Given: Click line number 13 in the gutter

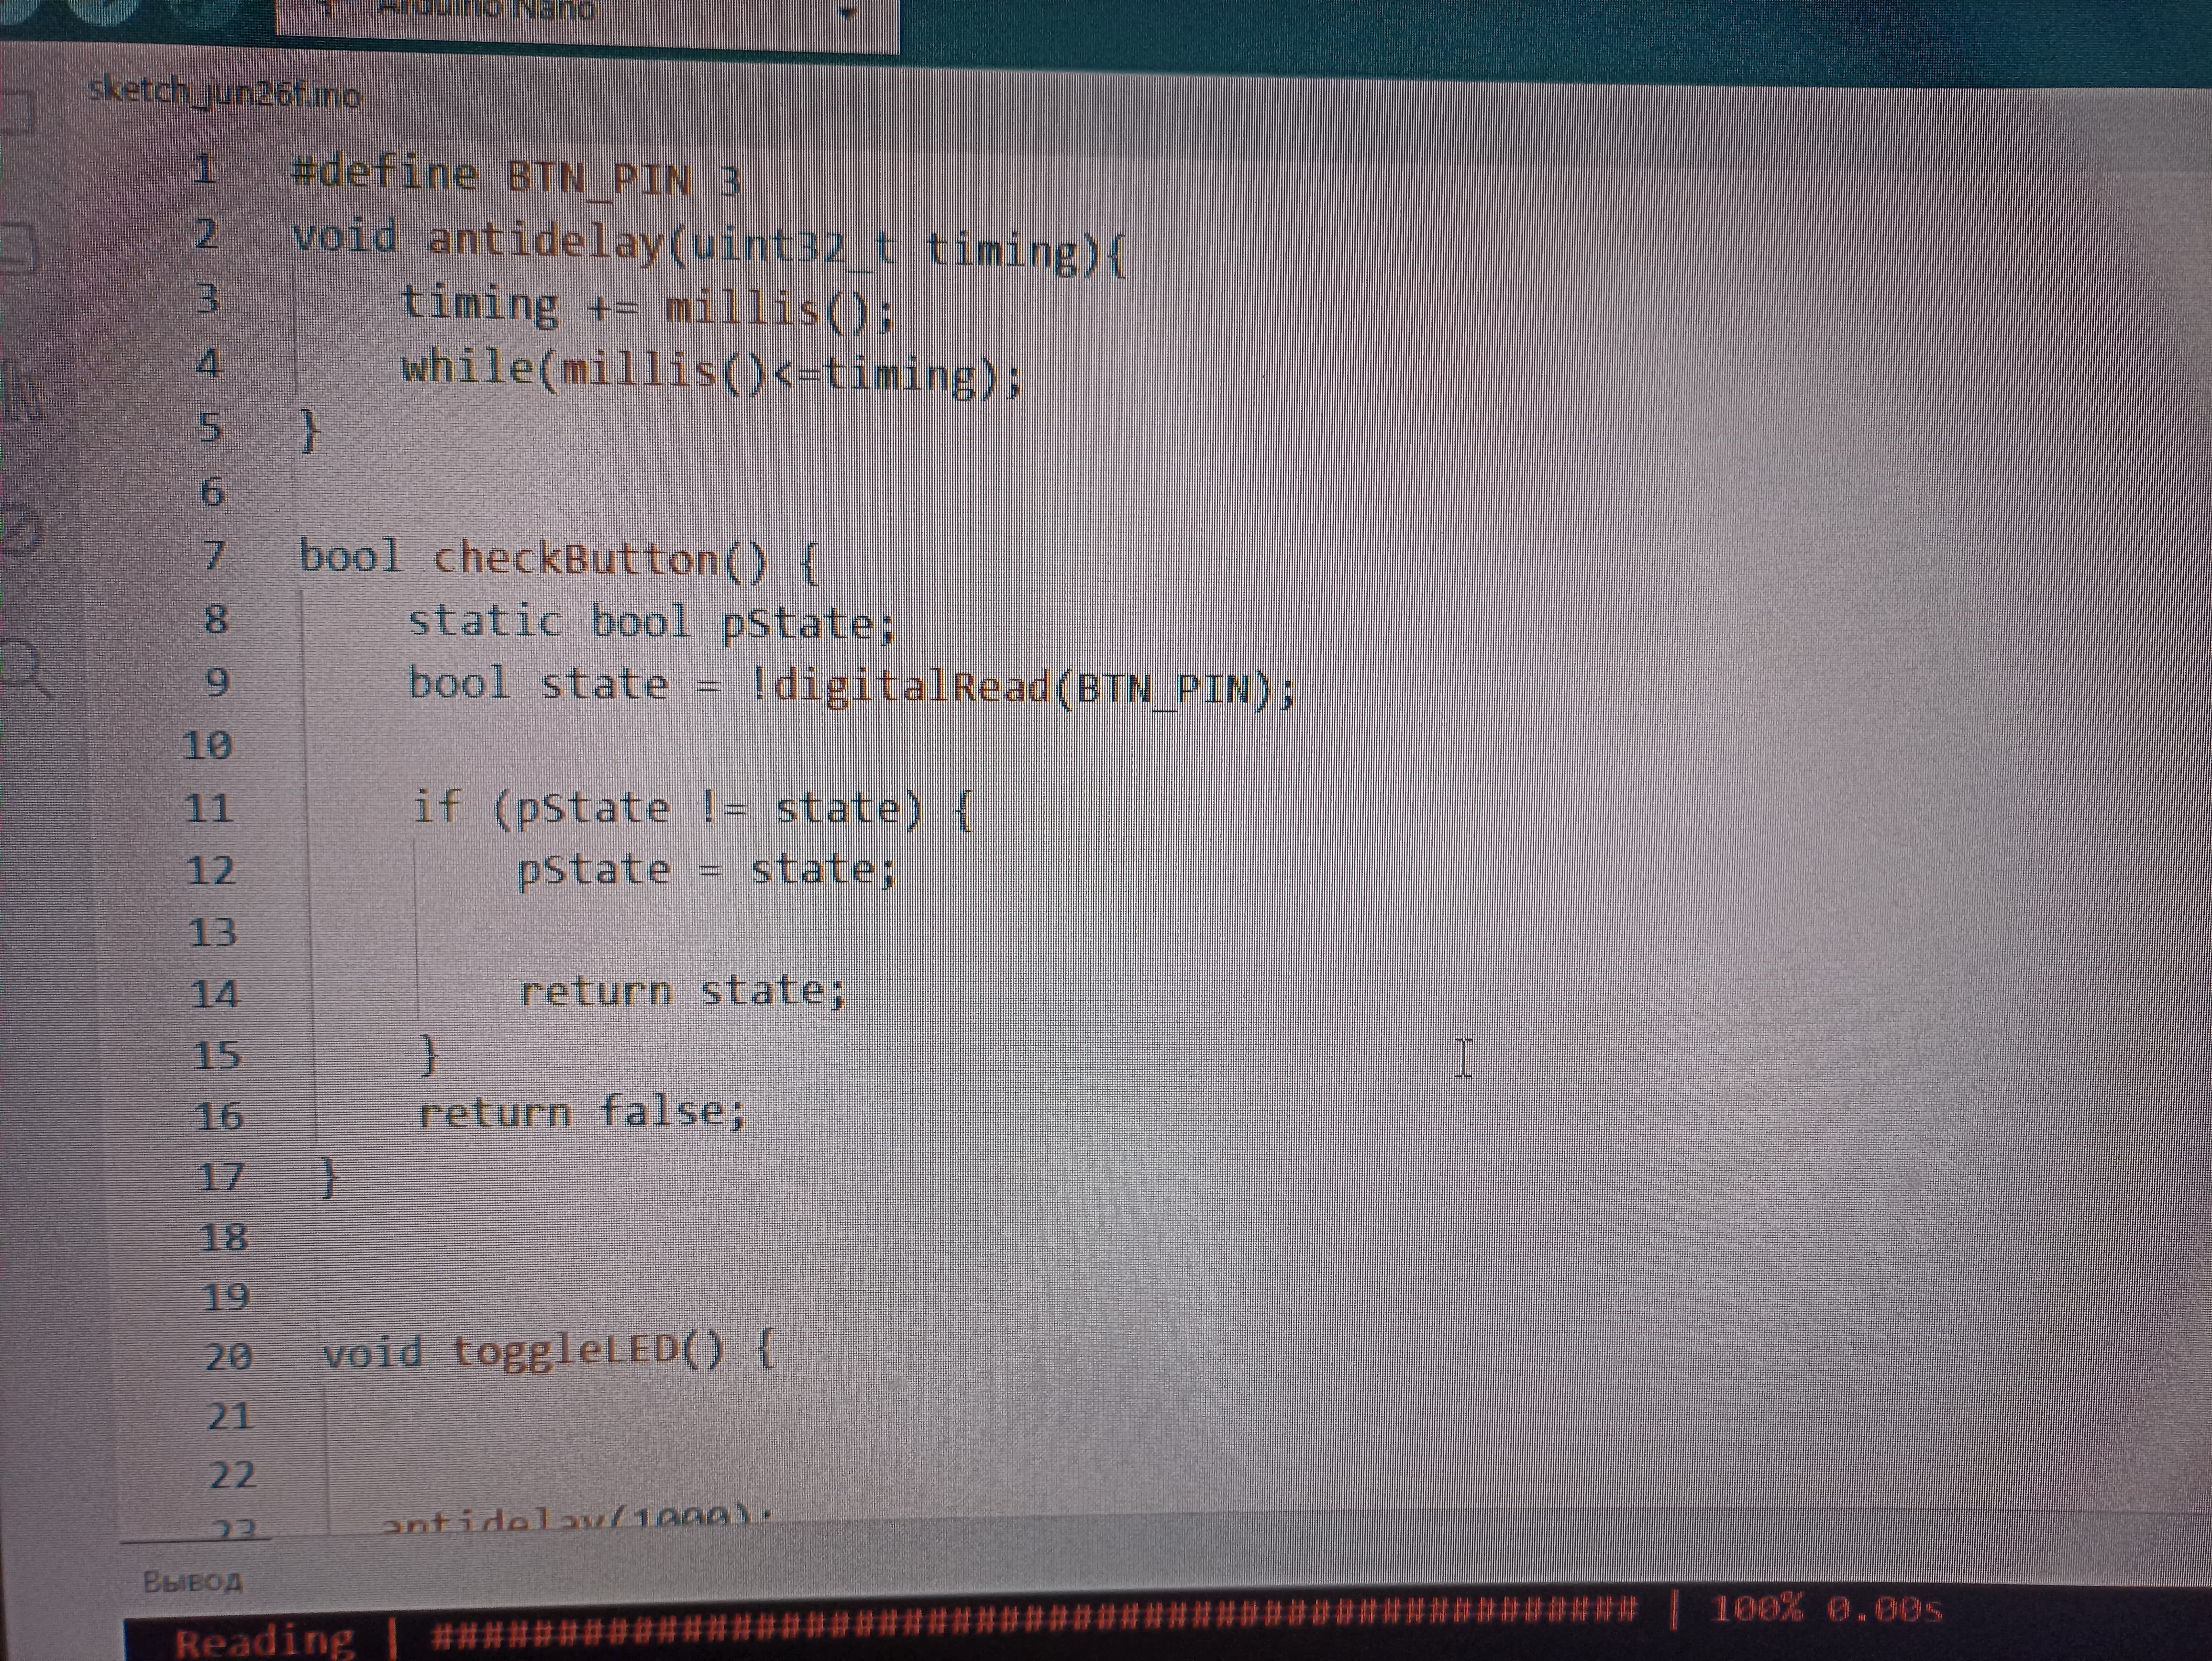Looking at the screenshot, I should 213,933.
